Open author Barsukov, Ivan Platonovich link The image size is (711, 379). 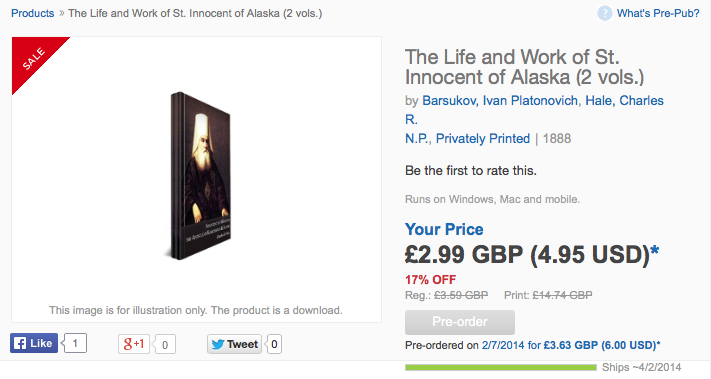[x=500, y=100]
